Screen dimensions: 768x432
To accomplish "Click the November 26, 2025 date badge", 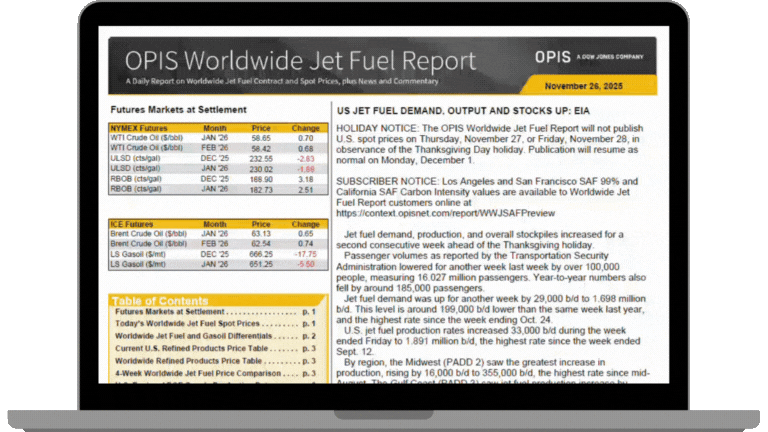I will click(607, 85).
